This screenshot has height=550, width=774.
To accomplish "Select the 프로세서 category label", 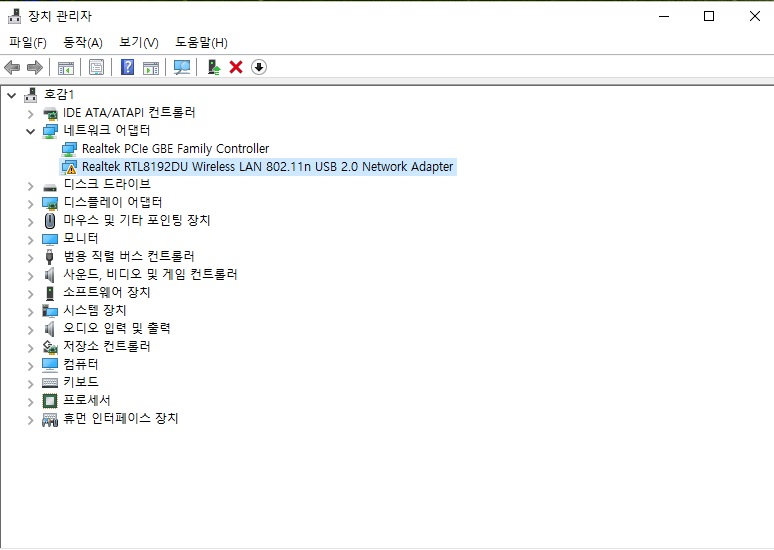I will coord(87,400).
